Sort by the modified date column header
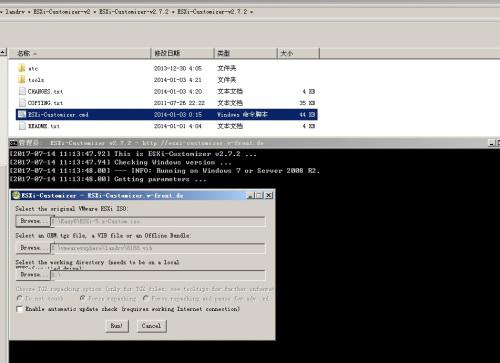The width and height of the screenshot is (500, 363). click(x=182, y=53)
